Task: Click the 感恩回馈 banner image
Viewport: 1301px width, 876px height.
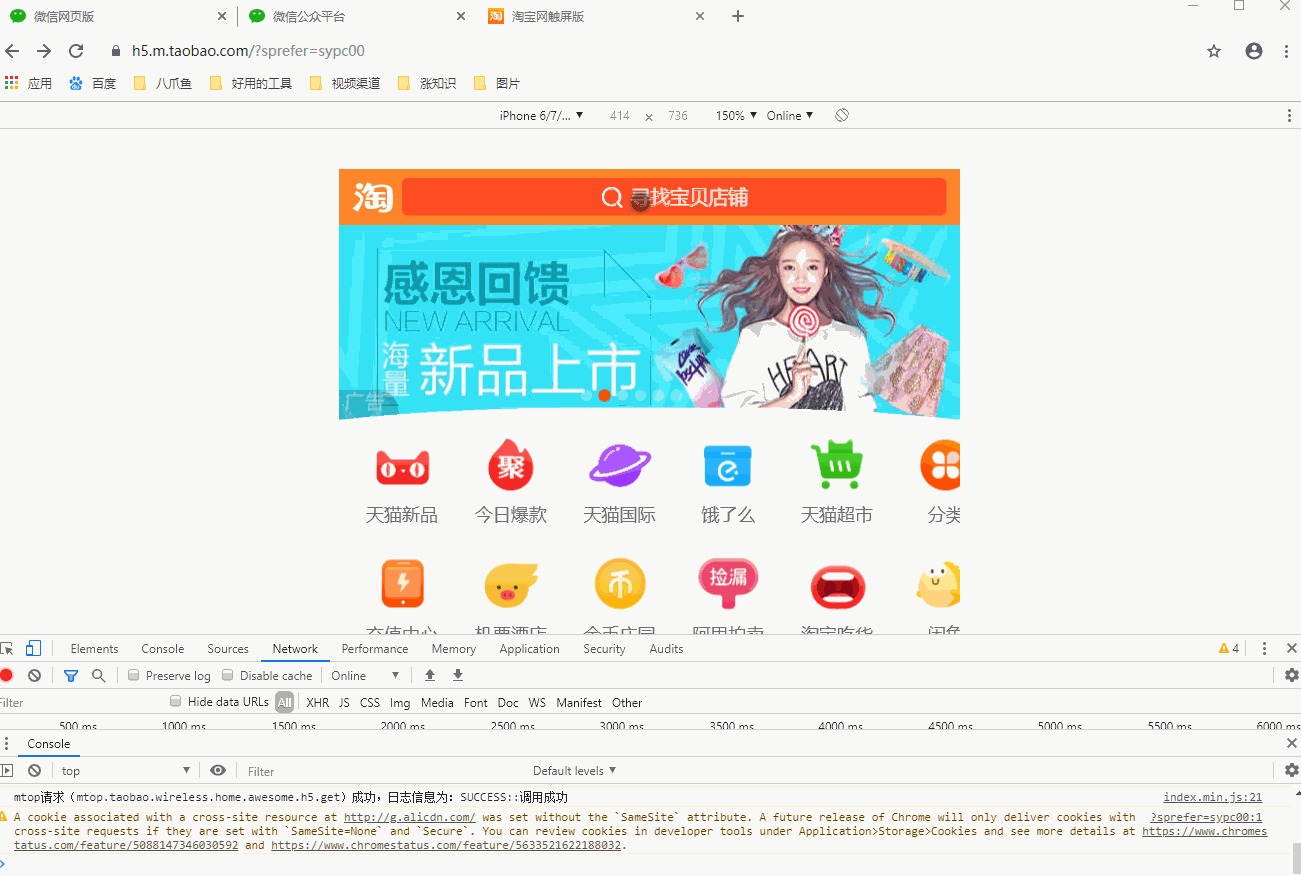Action: pos(649,320)
